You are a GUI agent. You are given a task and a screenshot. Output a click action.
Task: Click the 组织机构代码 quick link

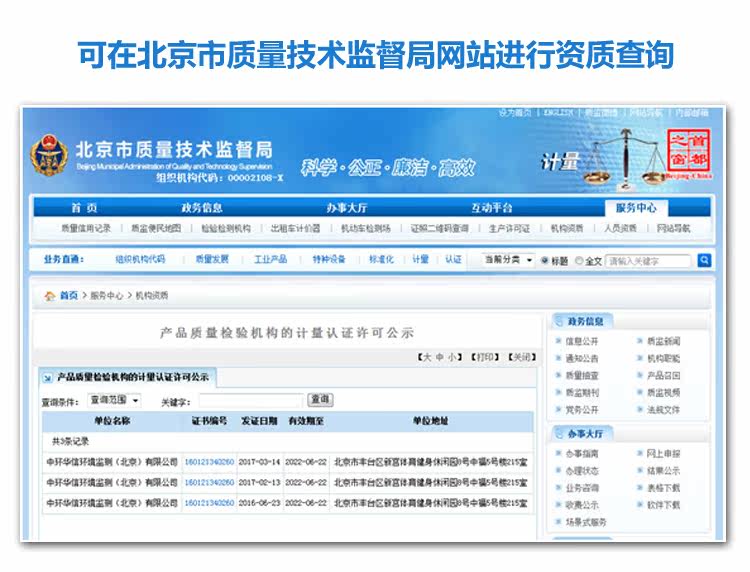click(x=140, y=259)
